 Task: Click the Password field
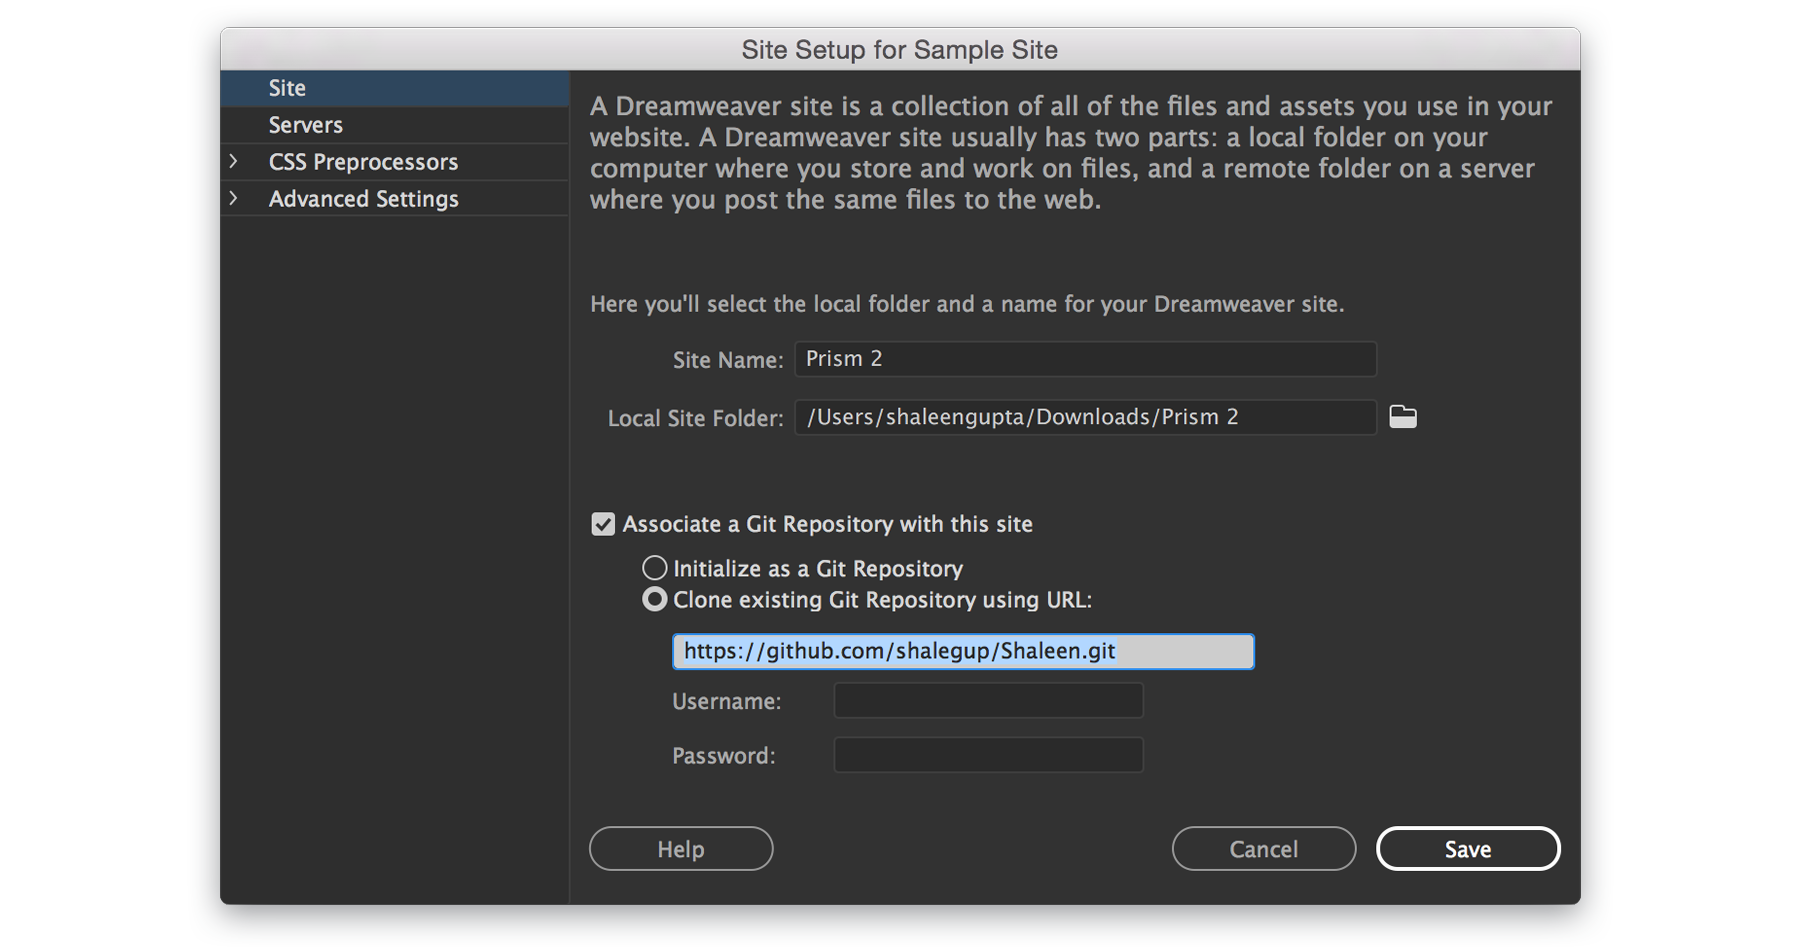[x=988, y=755]
